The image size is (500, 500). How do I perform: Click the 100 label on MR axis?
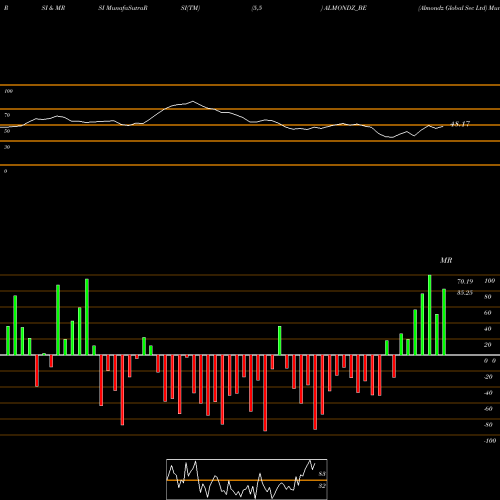click(x=490, y=281)
